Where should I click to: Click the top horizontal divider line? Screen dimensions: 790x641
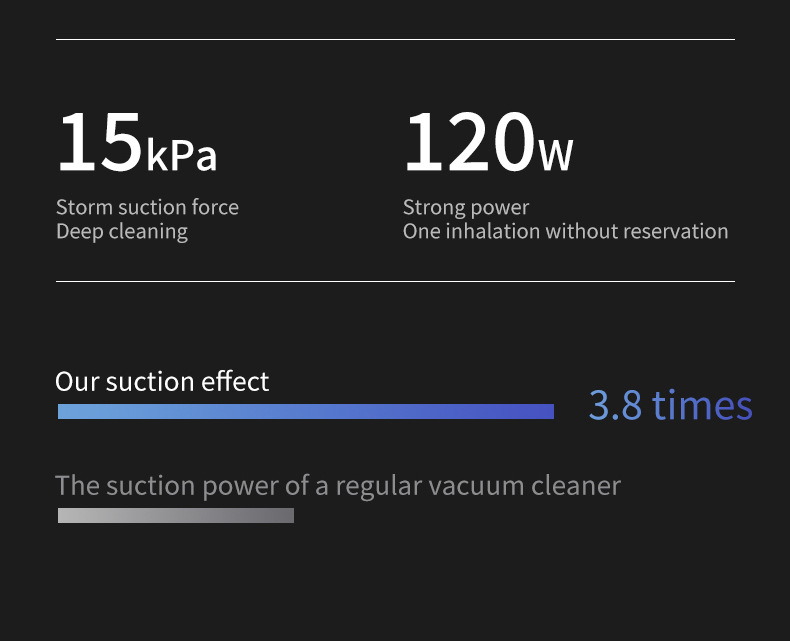pyautogui.click(x=395, y=40)
